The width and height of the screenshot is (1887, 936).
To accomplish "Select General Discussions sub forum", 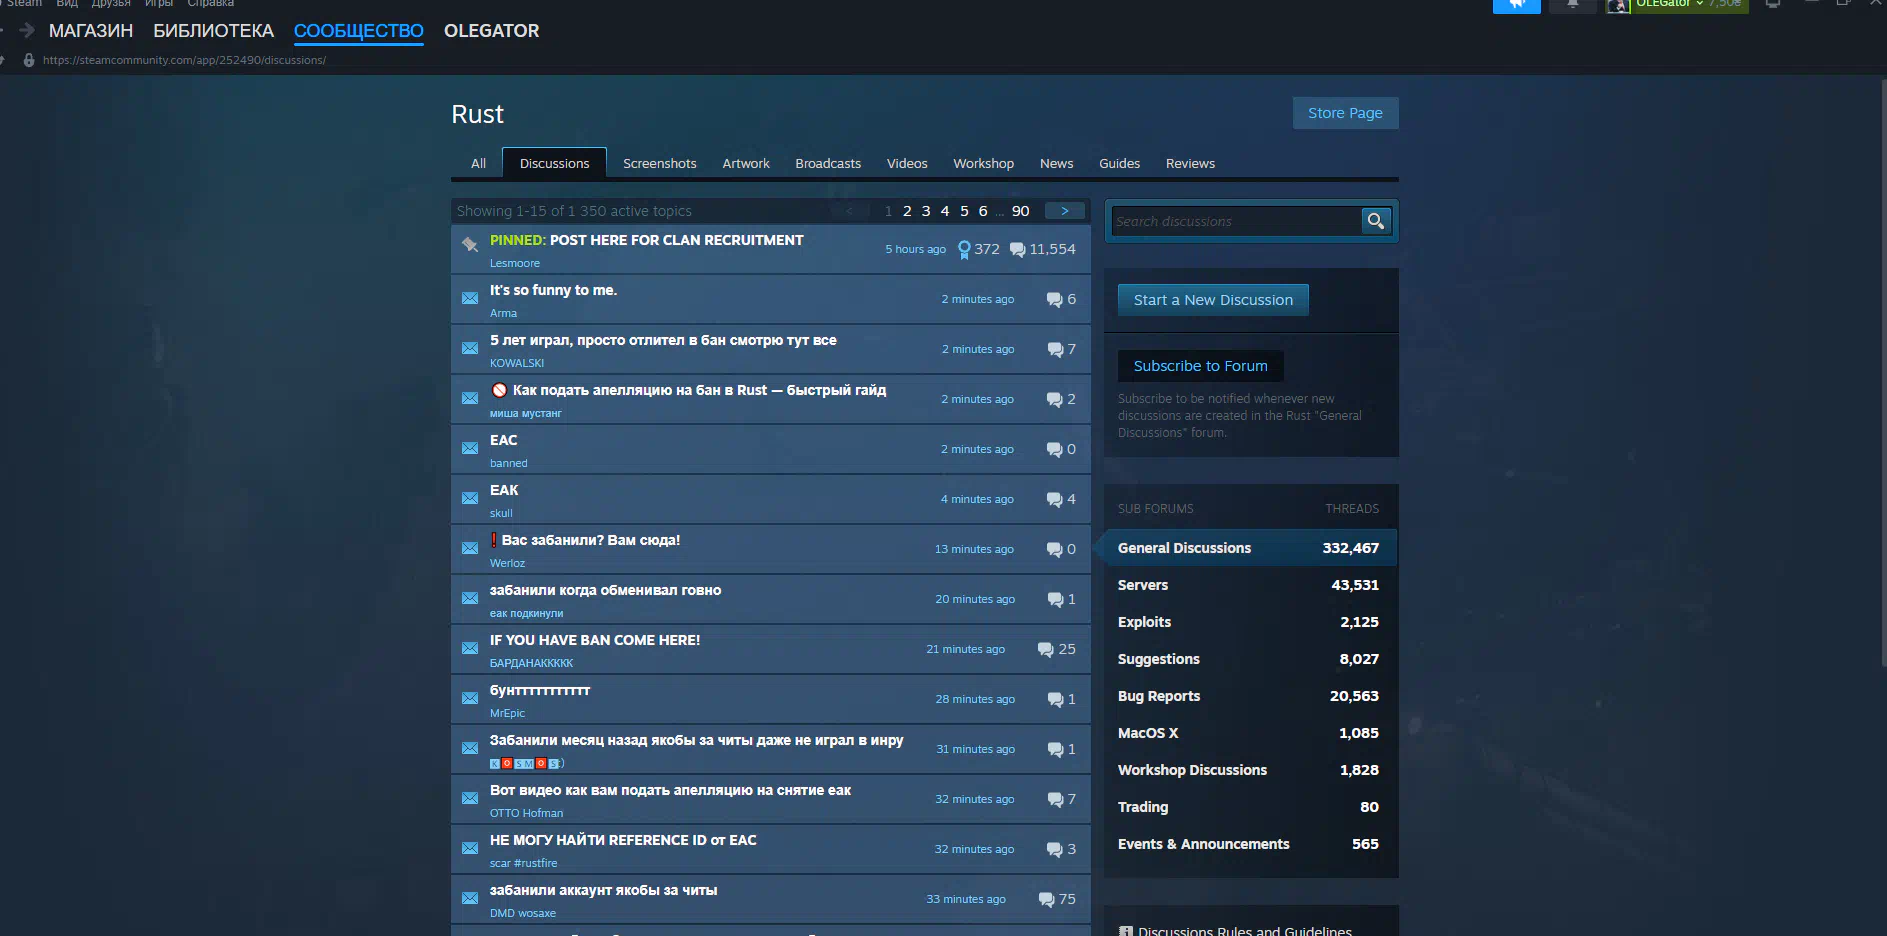I will click(x=1248, y=548).
